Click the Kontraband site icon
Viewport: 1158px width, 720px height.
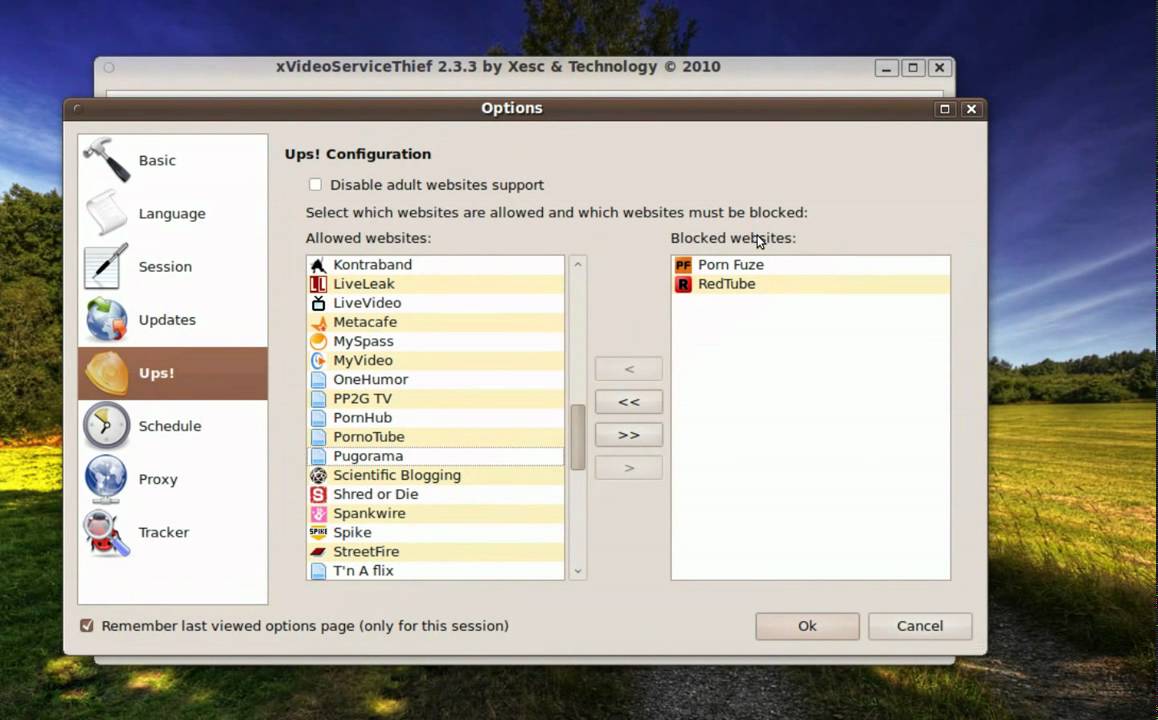click(318, 264)
